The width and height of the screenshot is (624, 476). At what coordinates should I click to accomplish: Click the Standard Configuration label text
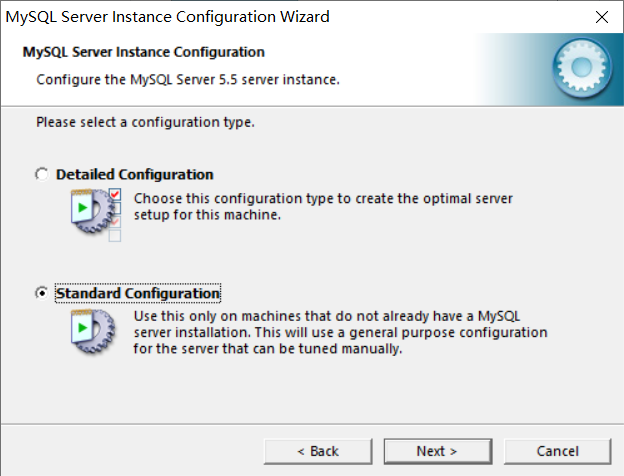(x=137, y=293)
